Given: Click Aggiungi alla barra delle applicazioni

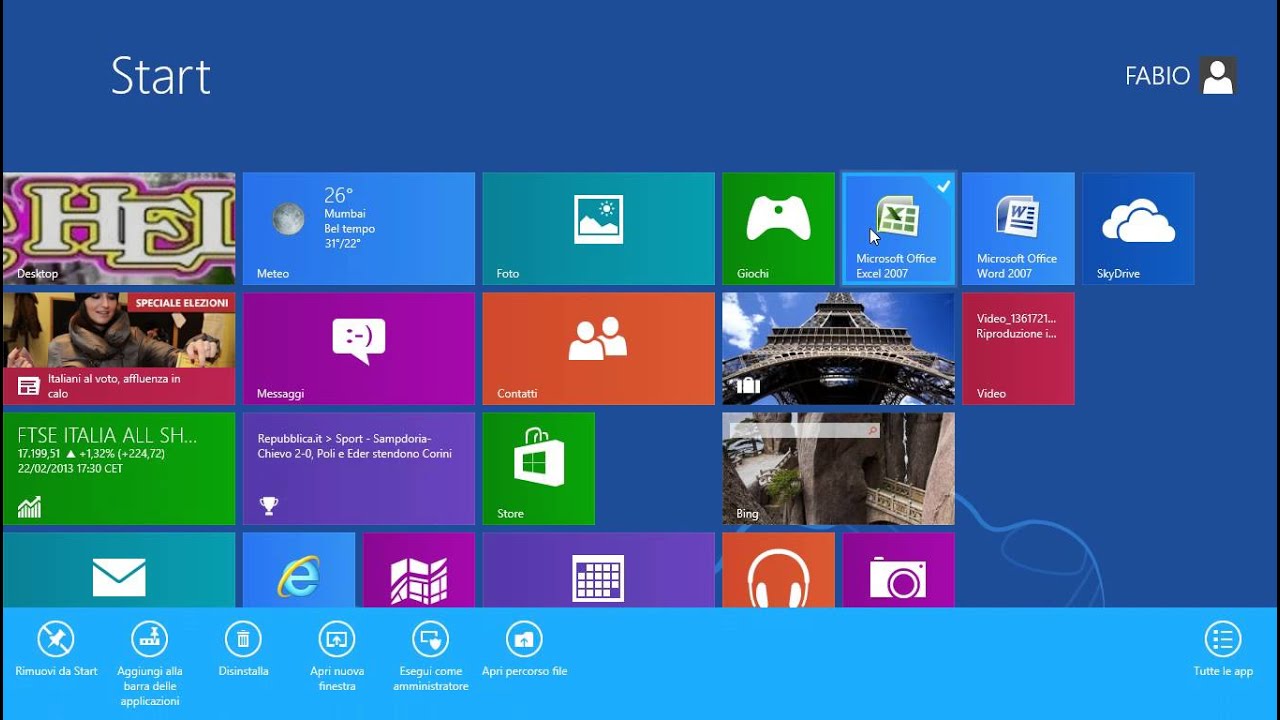Looking at the screenshot, I should [x=149, y=664].
